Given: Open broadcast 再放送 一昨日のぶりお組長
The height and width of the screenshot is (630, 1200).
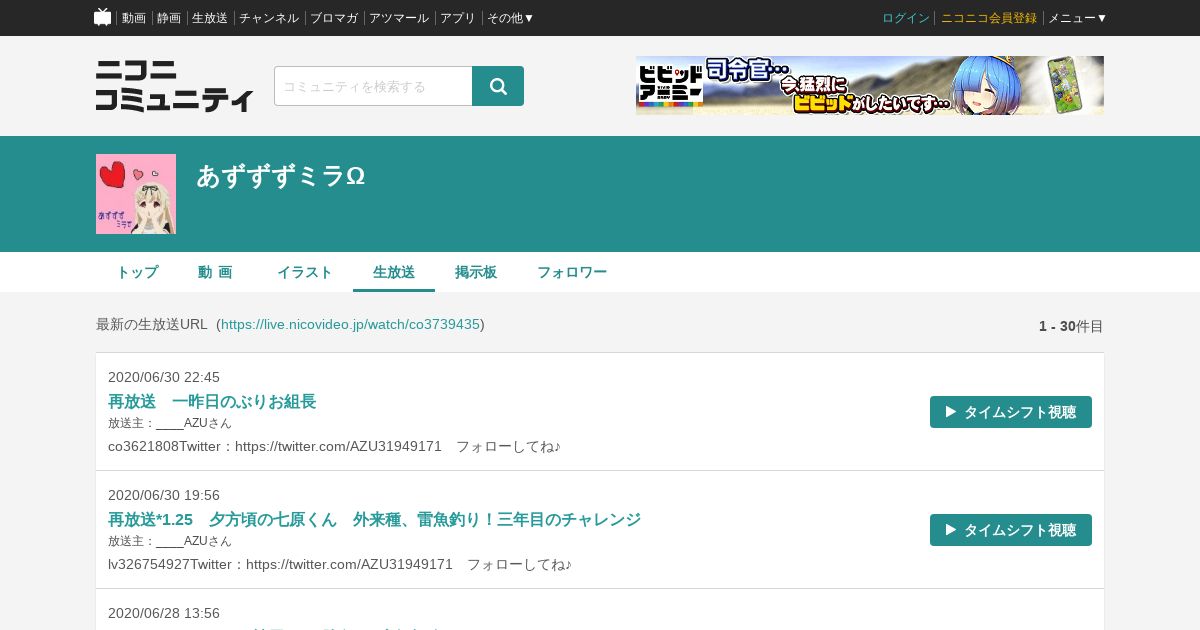Looking at the screenshot, I should pos(212,401).
